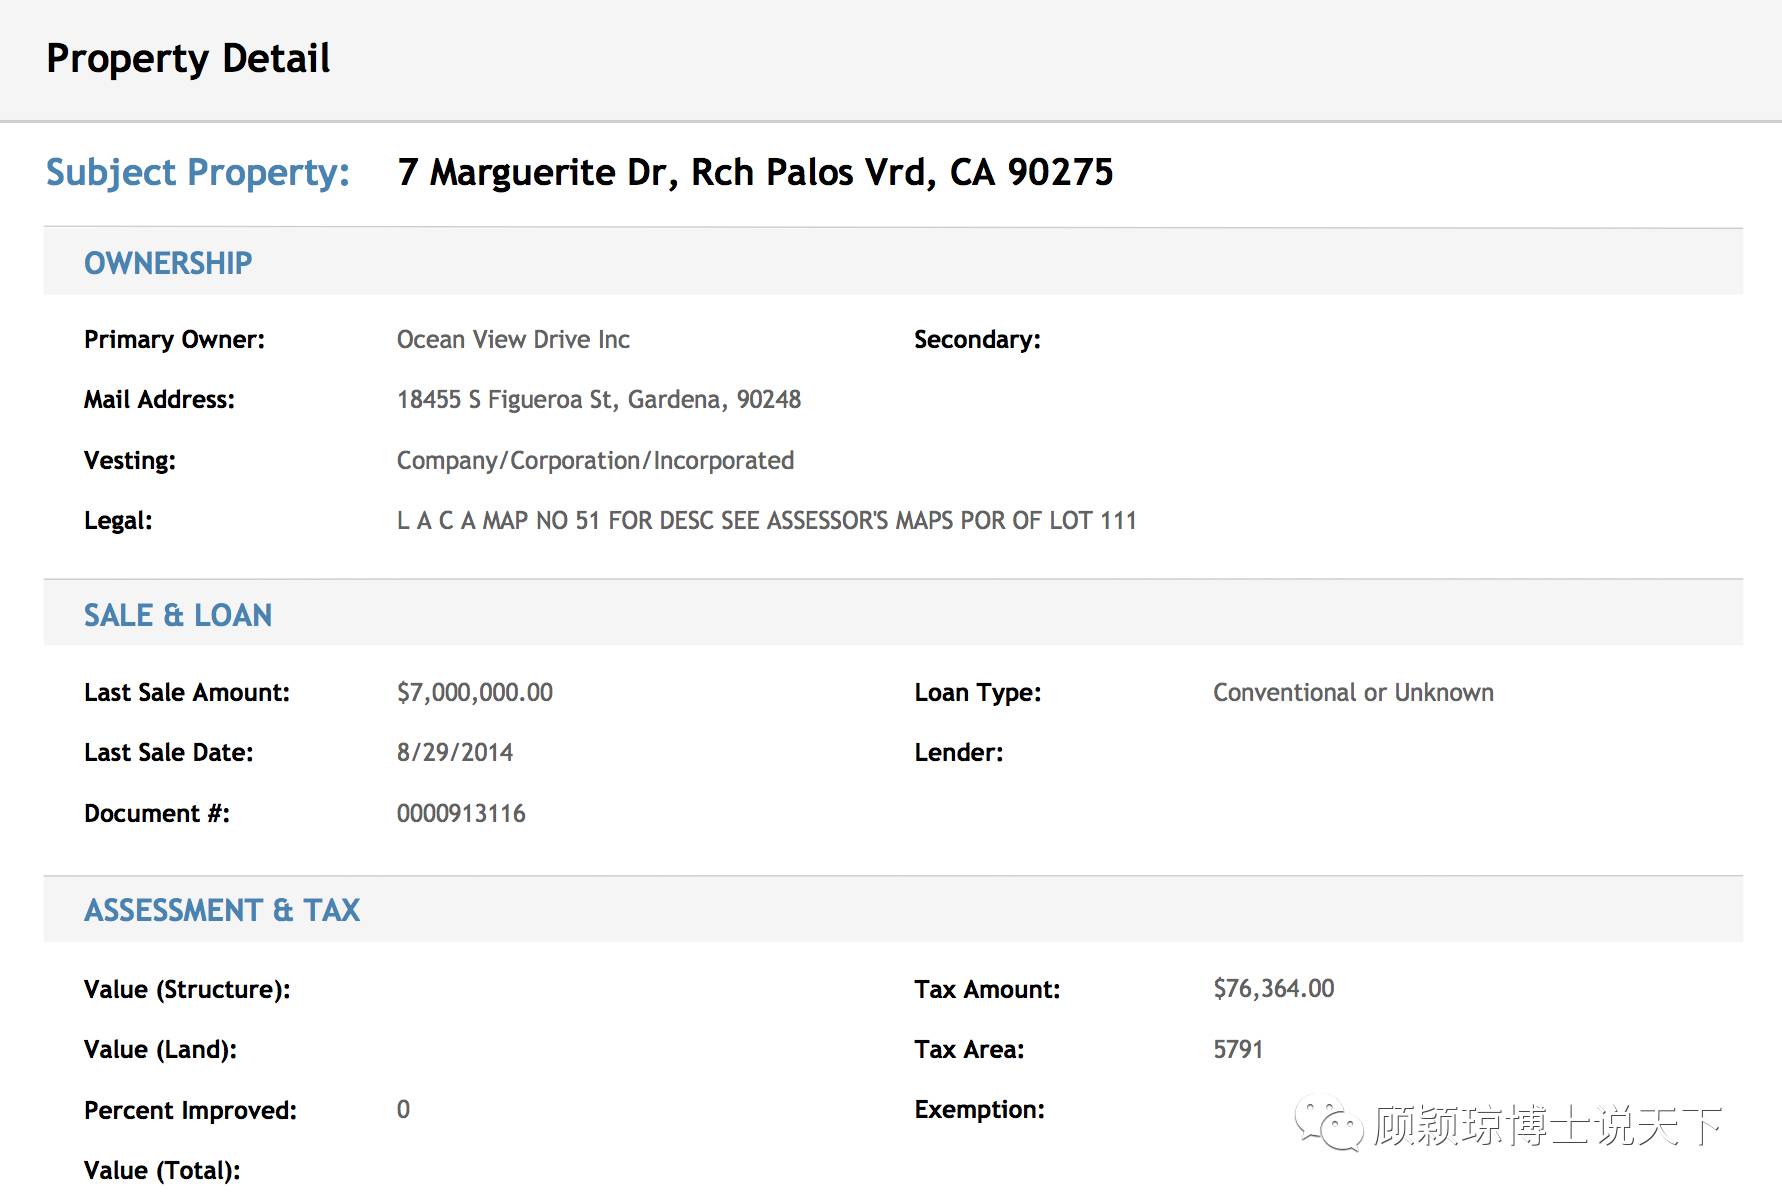Select the legal description text about LOT 111

coord(767,521)
